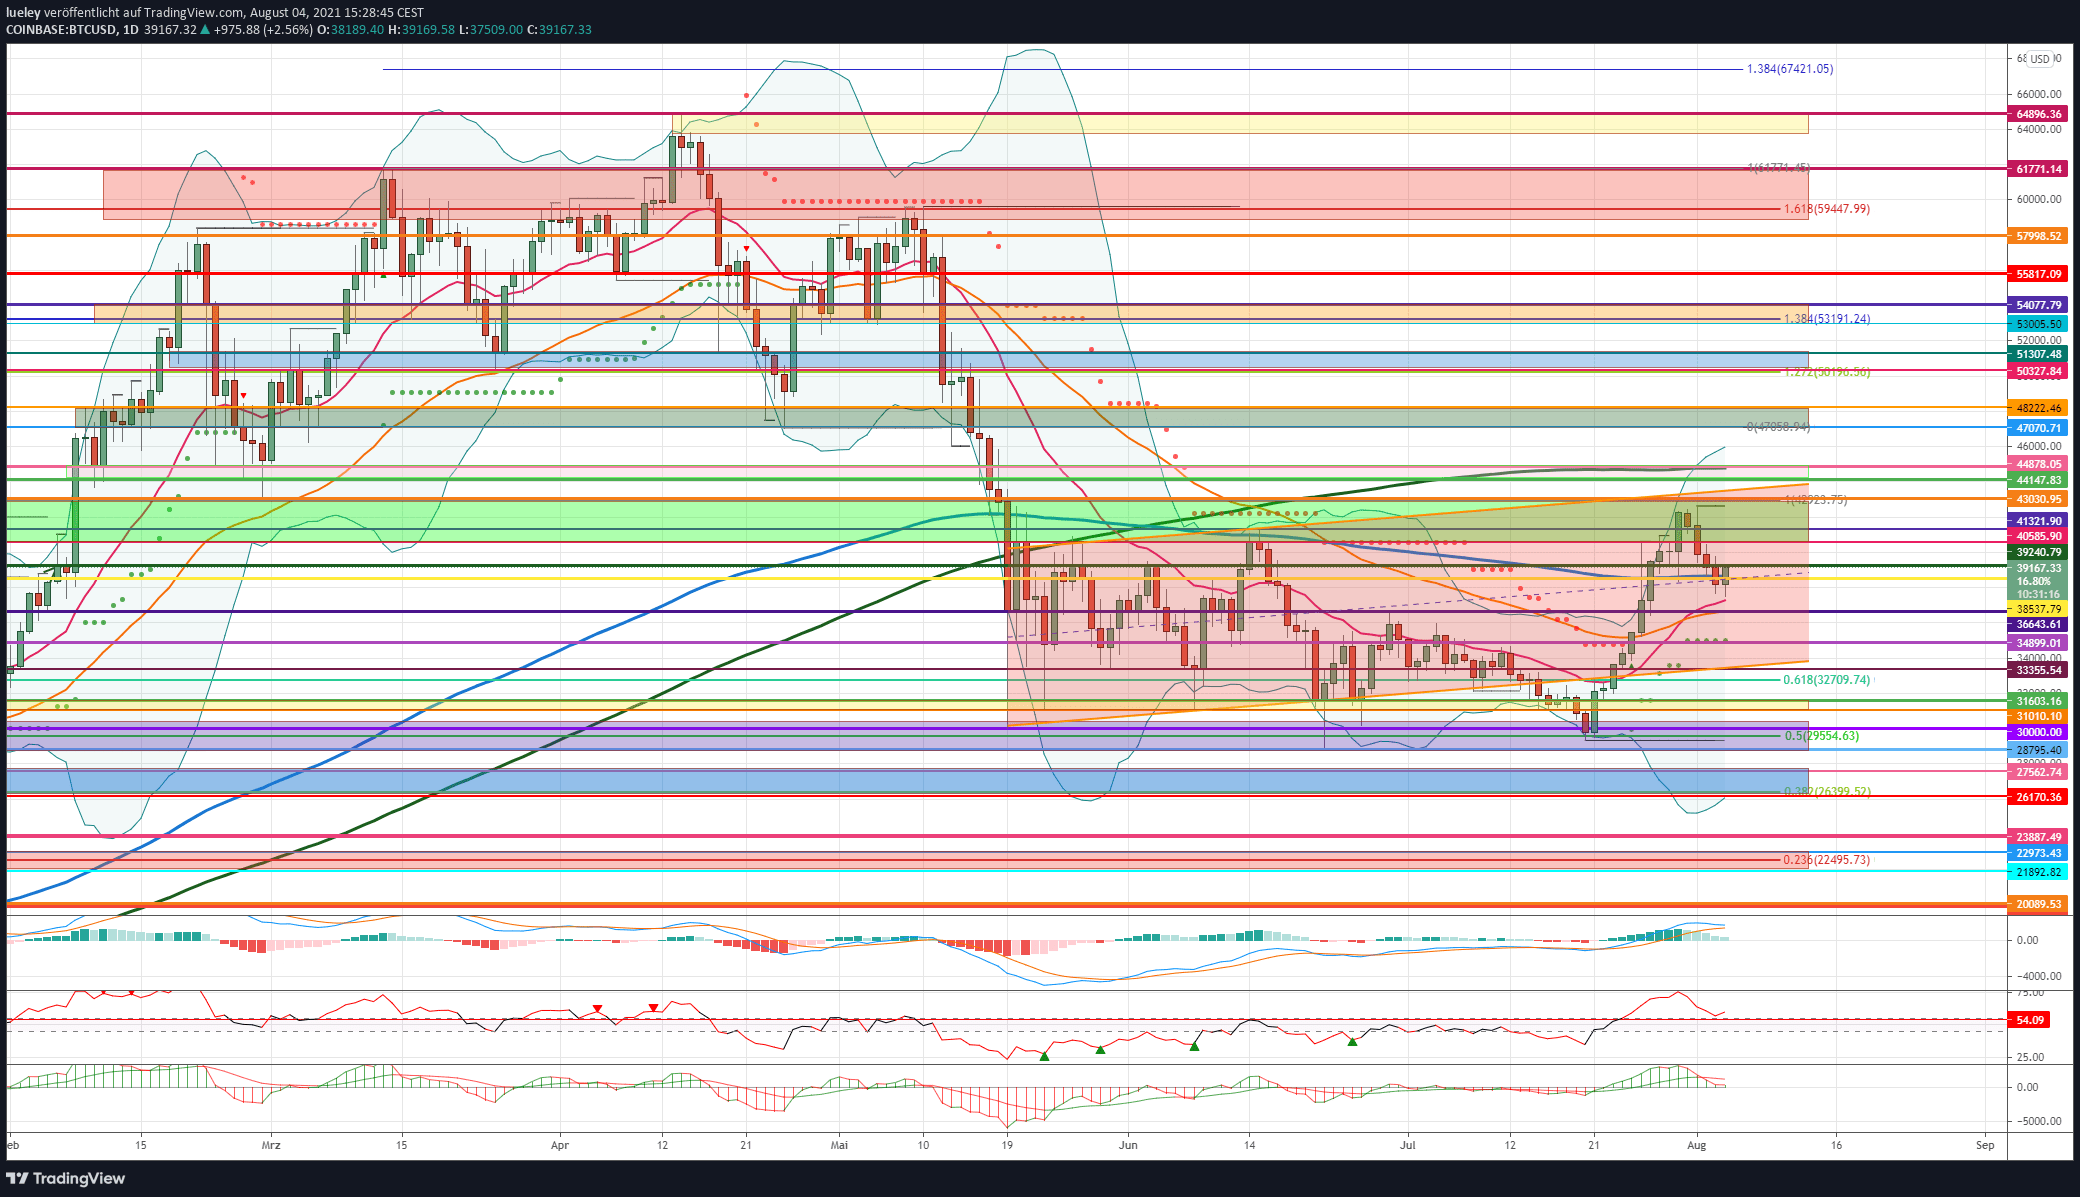2080x1197 pixels.
Task: Select the Fibonacci 0.618(32709.74) label
Action: pyautogui.click(x=1827, y=680)
